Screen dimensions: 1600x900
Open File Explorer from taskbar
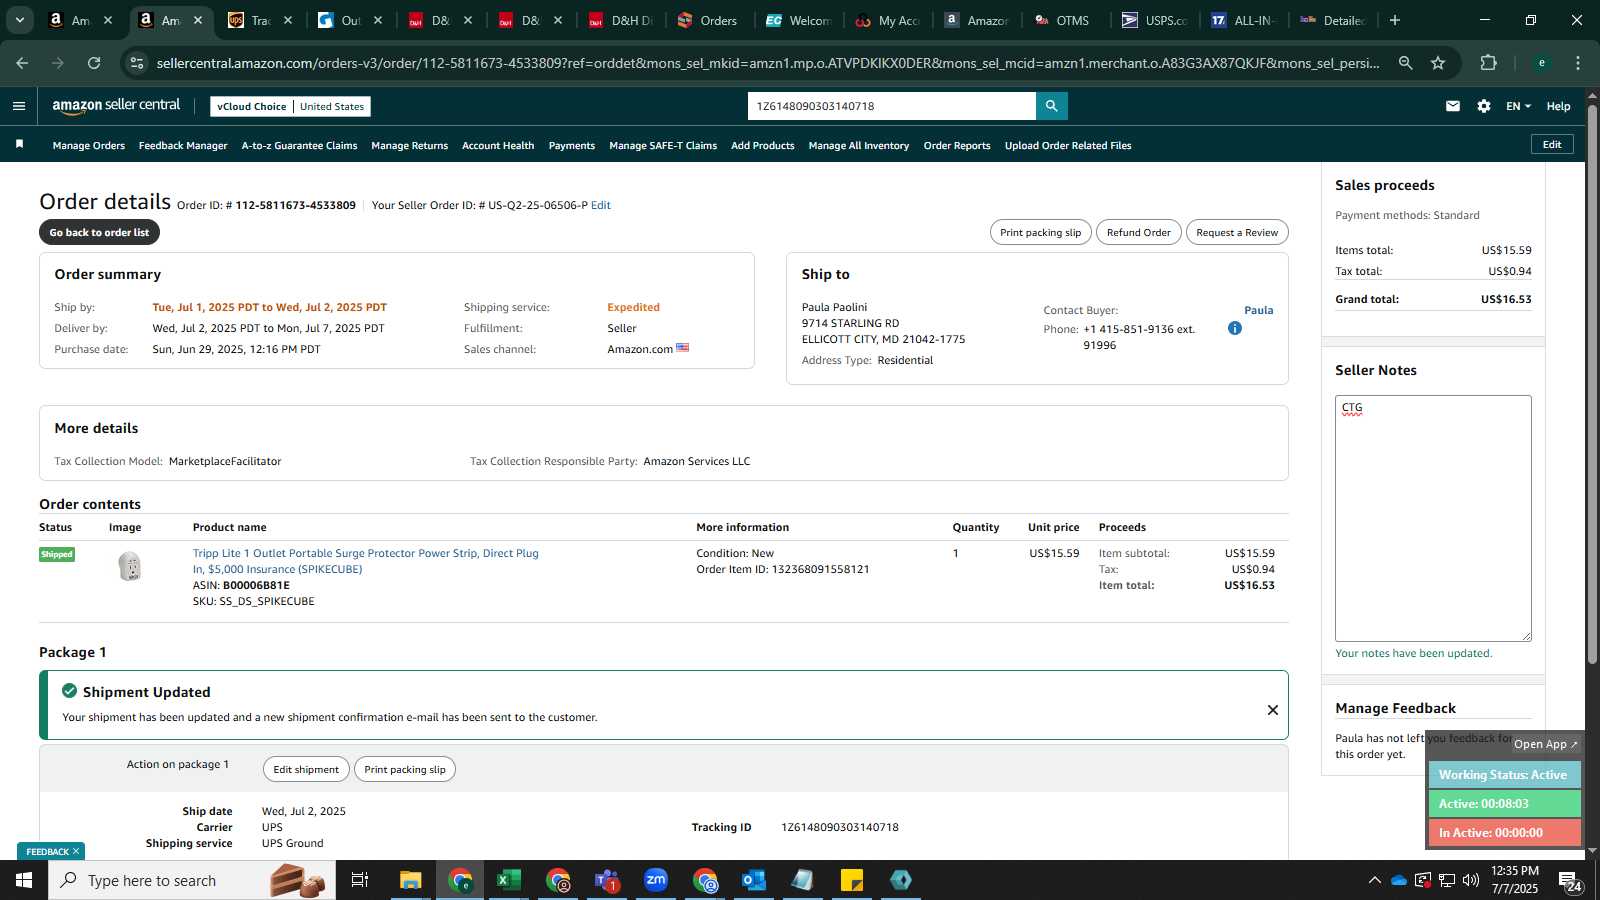click(411, 880)
